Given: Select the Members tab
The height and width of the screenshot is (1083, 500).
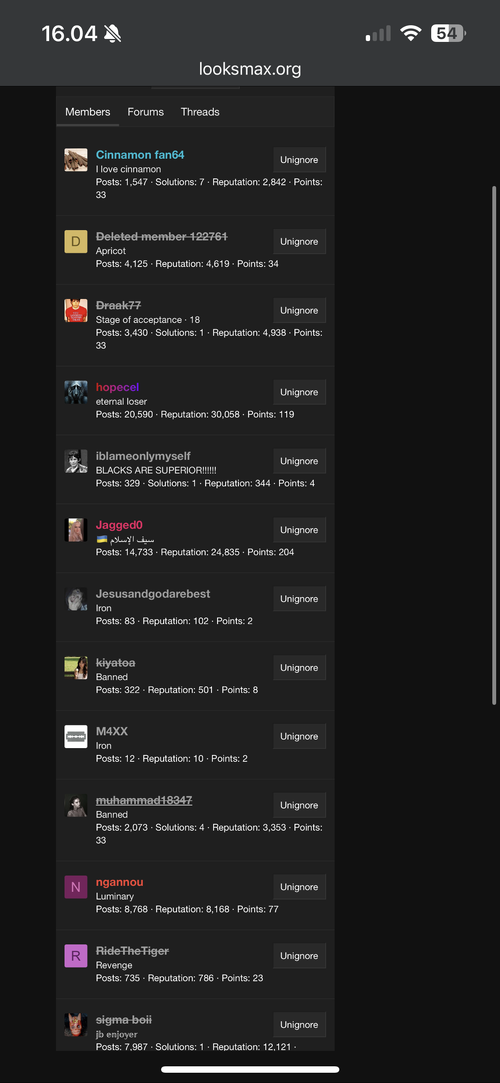Looking at the screenshot, I should pos(88,112).
